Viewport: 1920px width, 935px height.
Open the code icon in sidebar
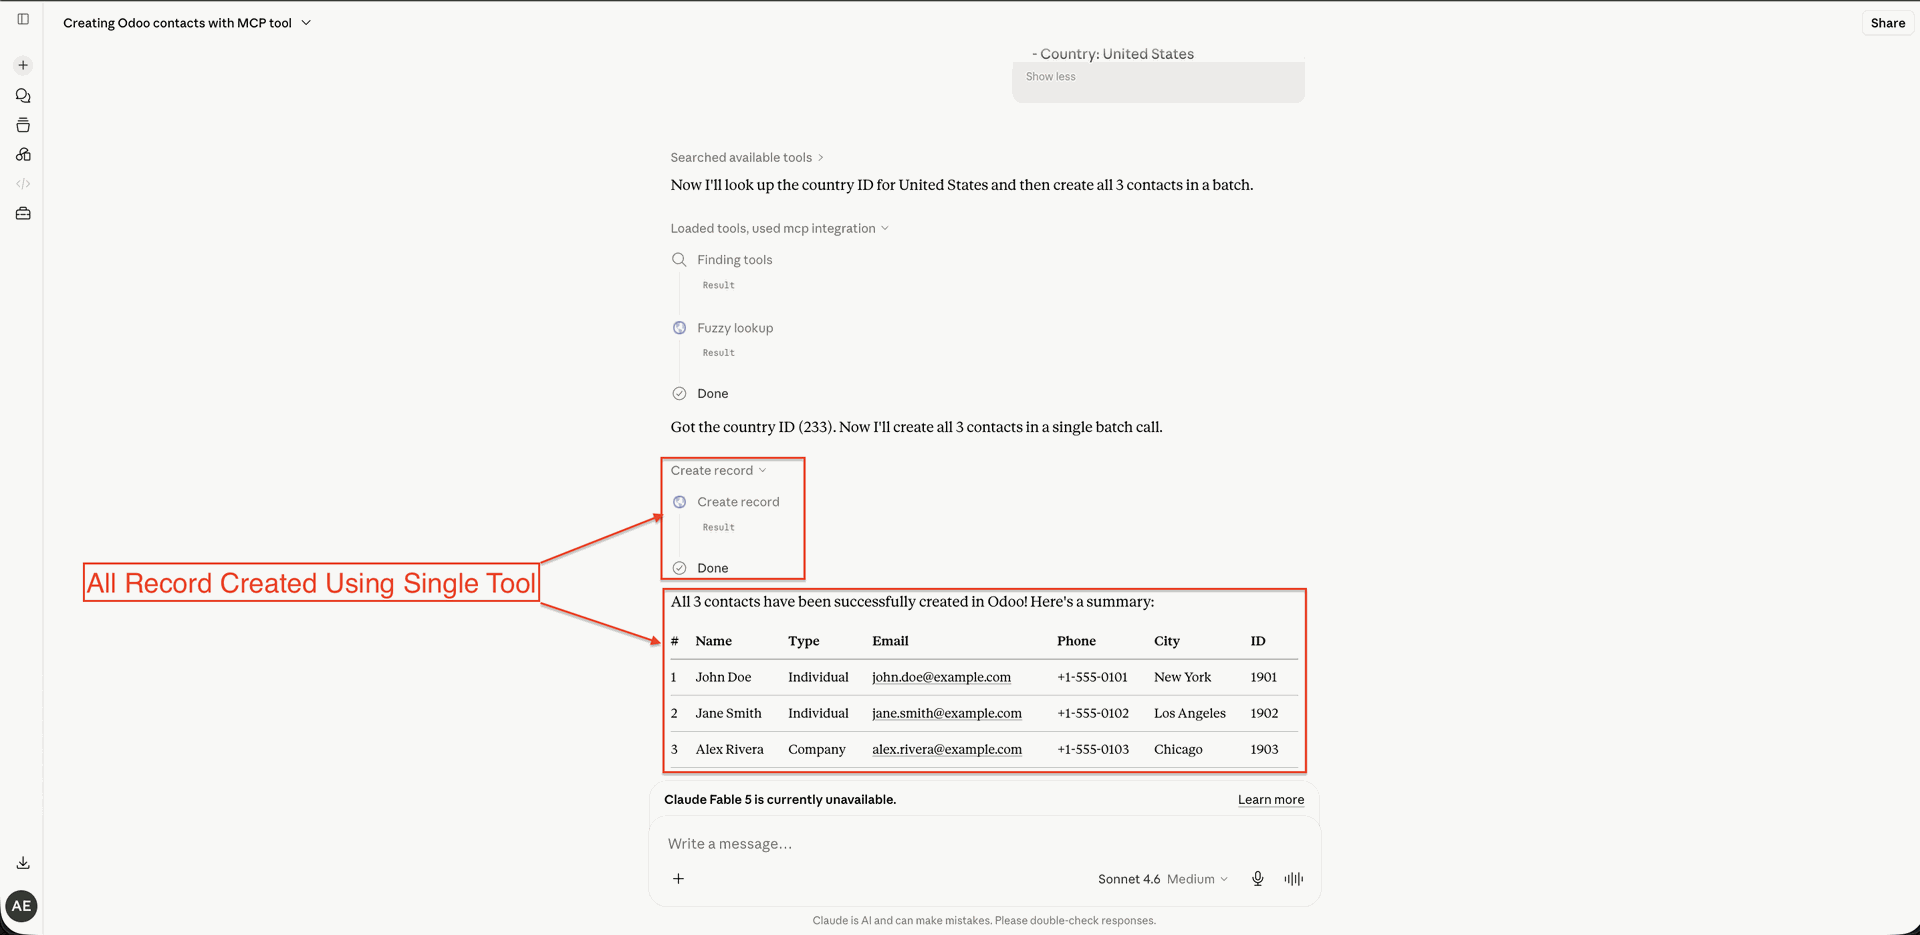pyautogui.click(x=23, y=184)
